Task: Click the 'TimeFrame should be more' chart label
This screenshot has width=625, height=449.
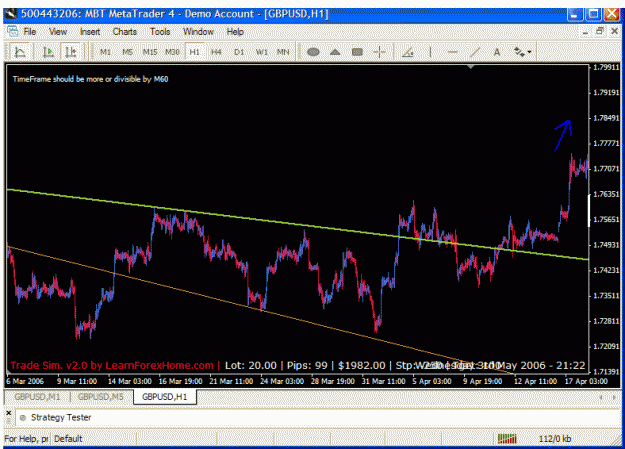Action: click(x=90, y=79)
